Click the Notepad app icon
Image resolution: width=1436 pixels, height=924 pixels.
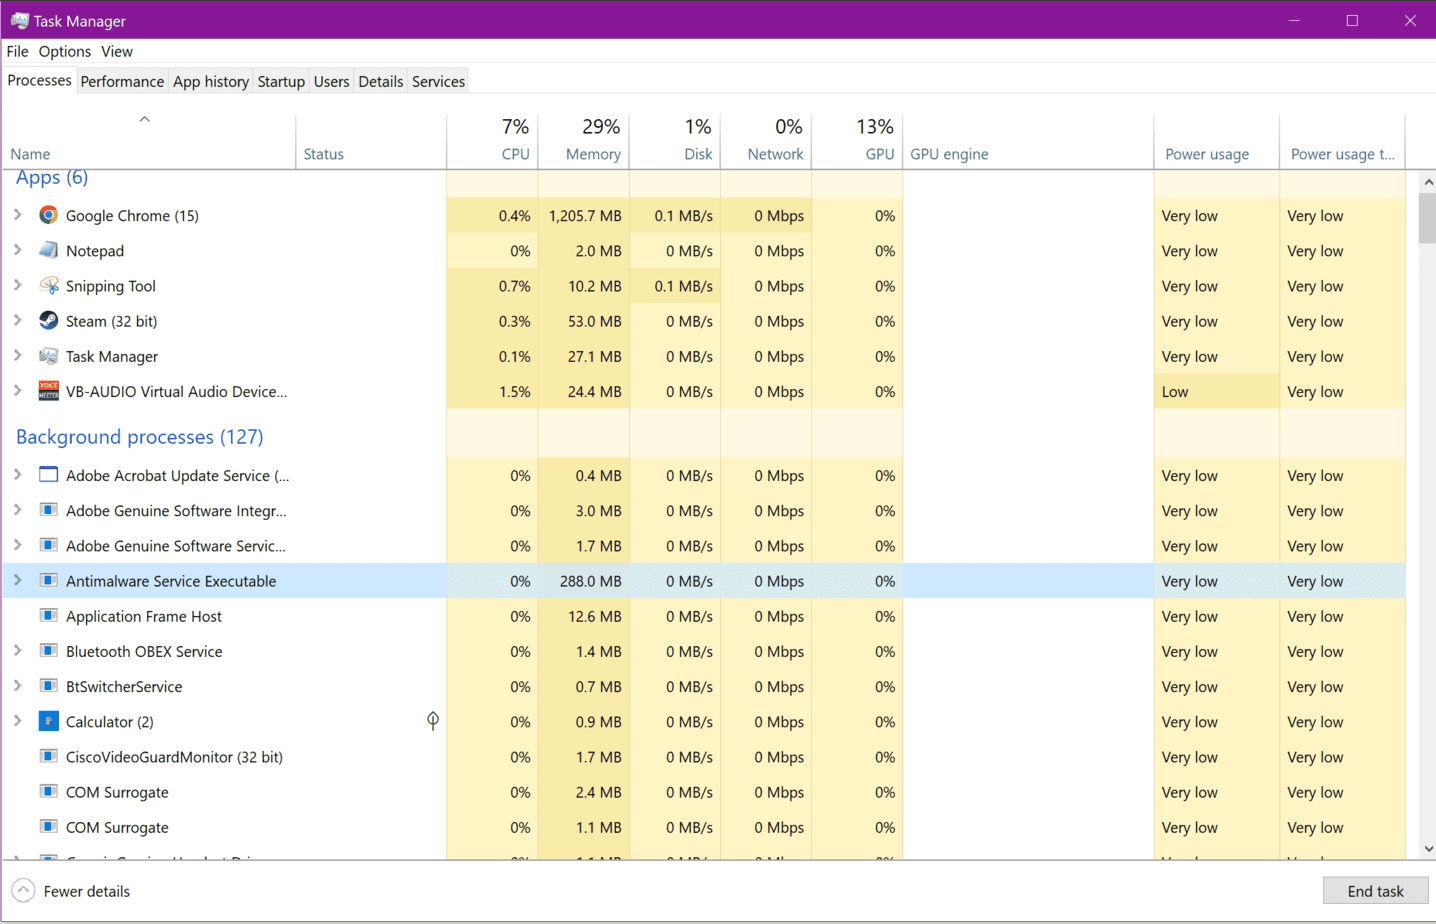(x=48, y=250)
